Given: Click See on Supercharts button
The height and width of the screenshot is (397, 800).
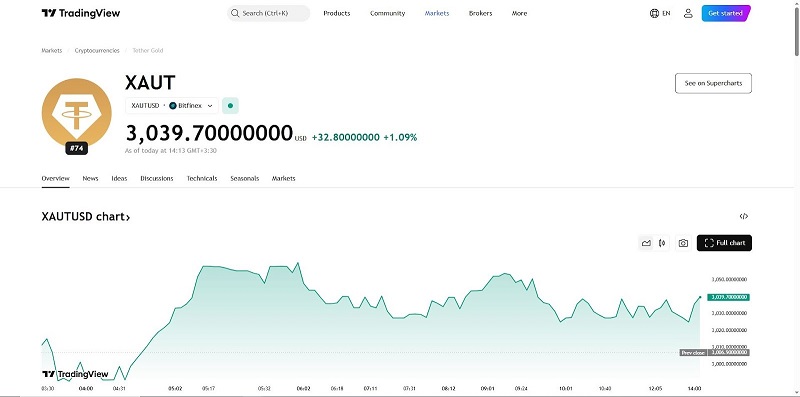Looking at the screenshot, I should pos(713,83).
